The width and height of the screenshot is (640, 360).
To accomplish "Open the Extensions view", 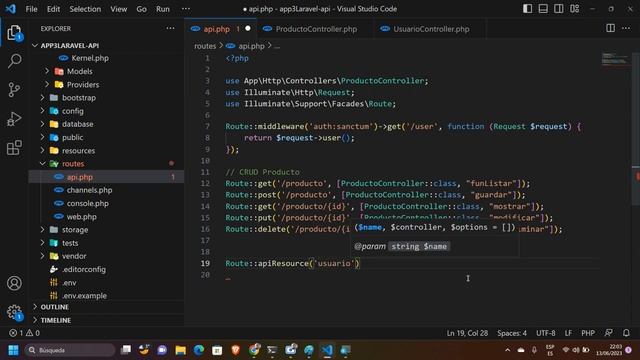I will [x=14, y=148].
